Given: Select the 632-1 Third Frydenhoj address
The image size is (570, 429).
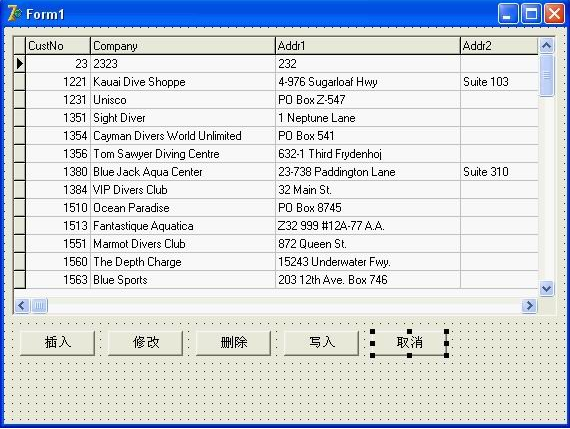Looking at the screenshot, I should coord(368,154).
